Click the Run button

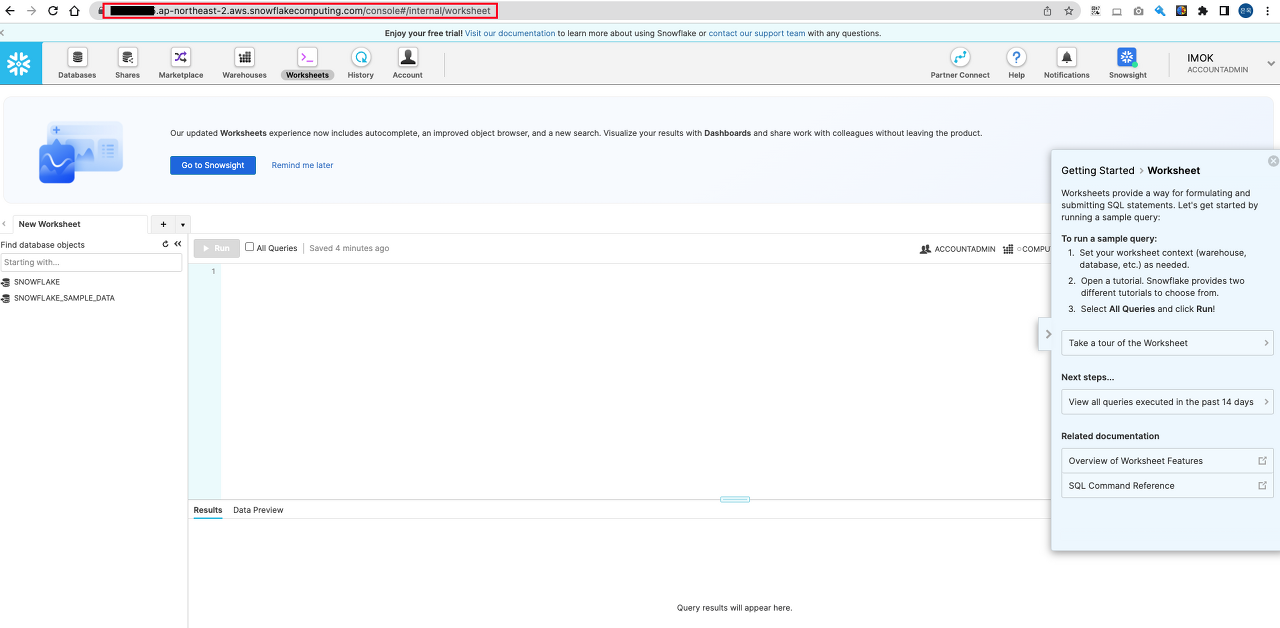tap(216, 248)
